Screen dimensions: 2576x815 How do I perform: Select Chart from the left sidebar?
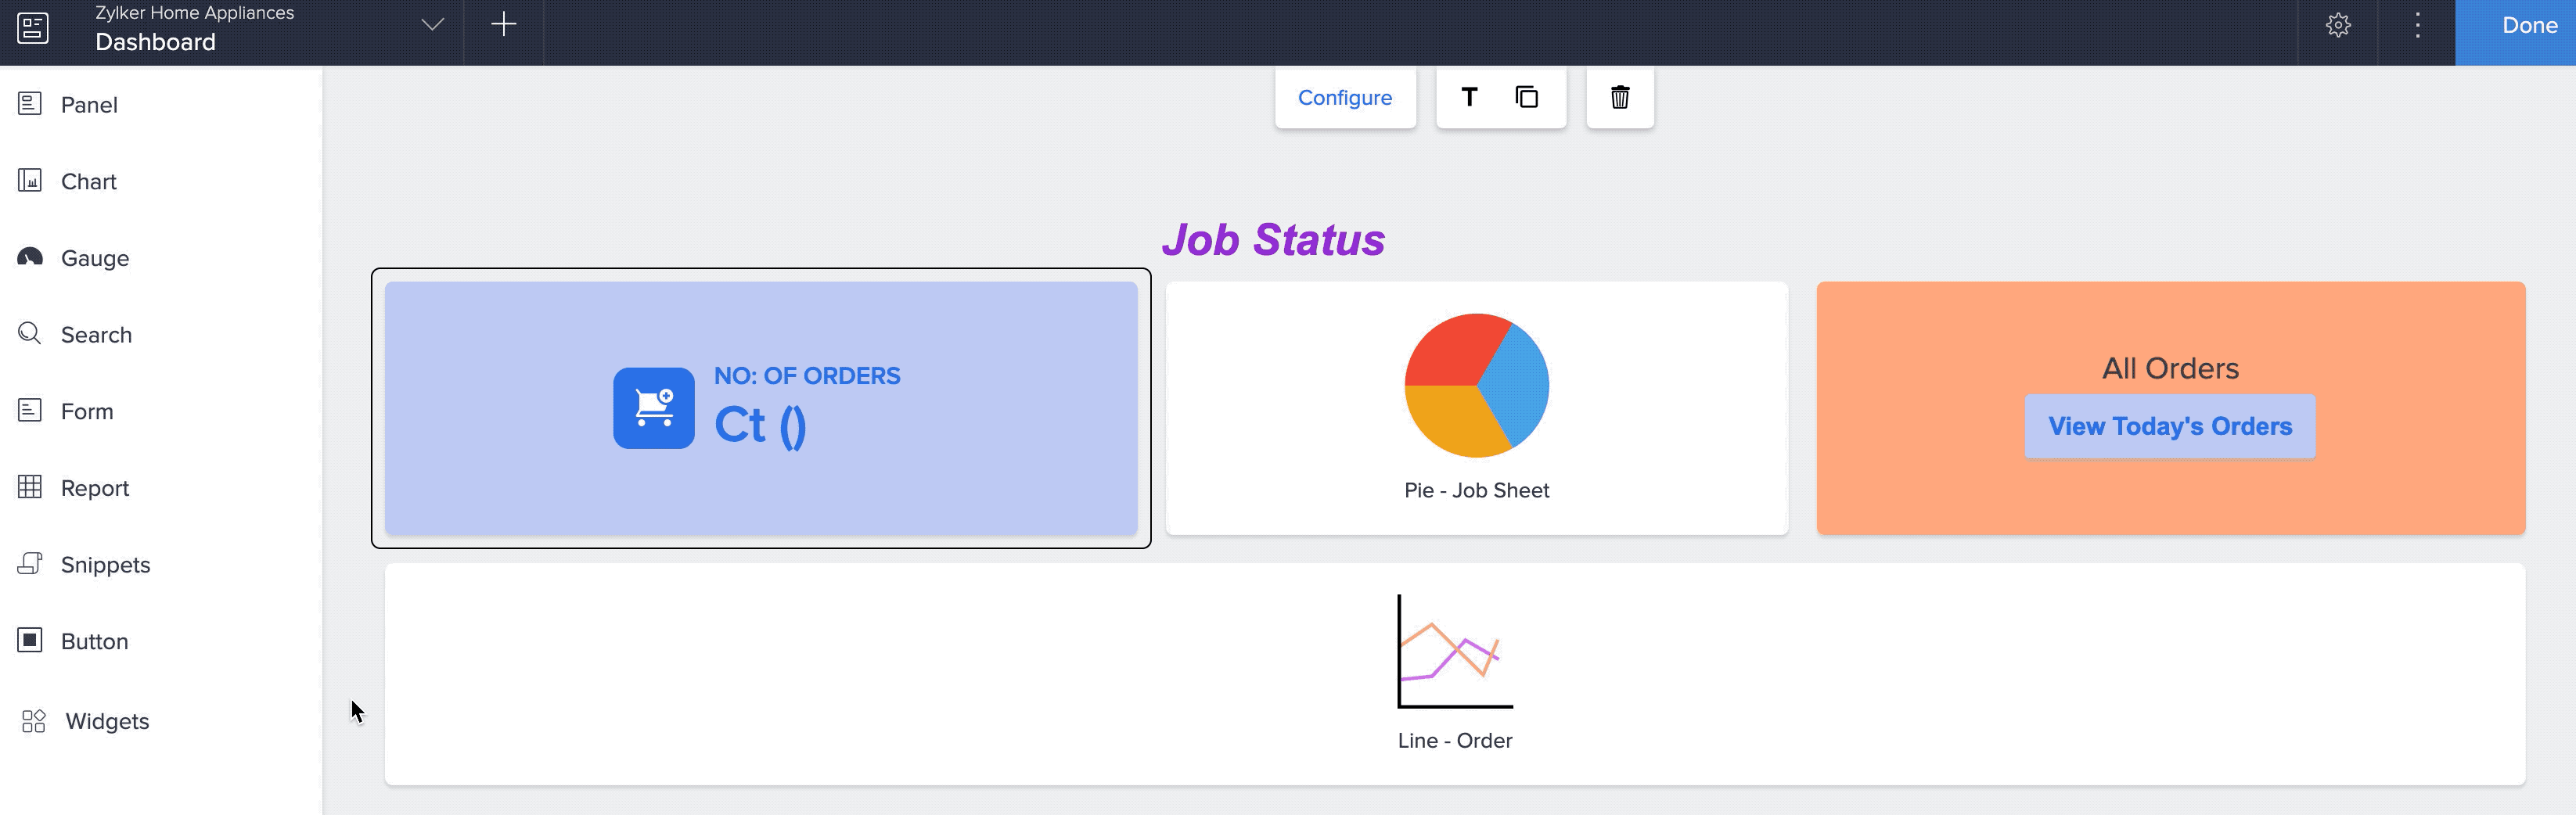coord(89,181)
